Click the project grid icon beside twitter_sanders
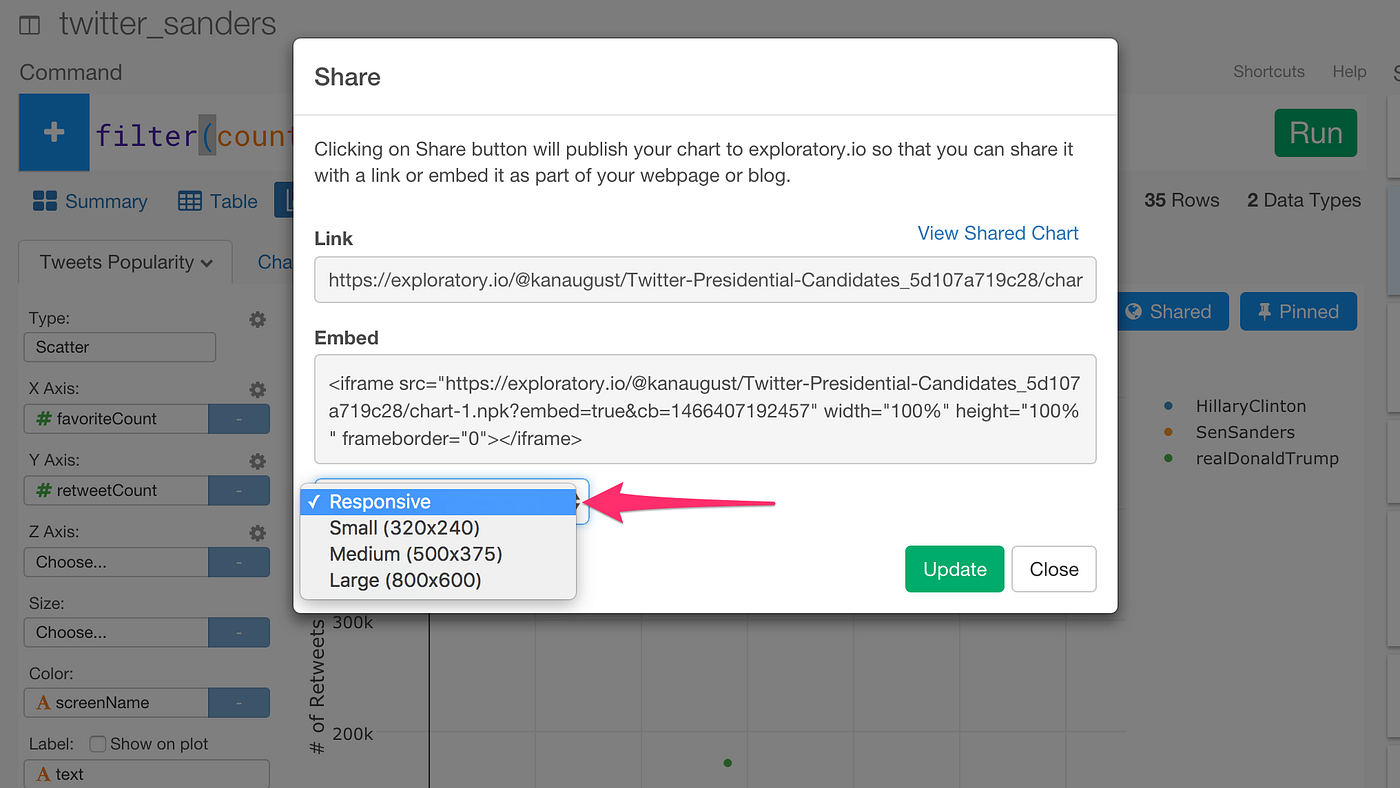Image resolution: width=1400 pixels, height=788 pixels. 29,23
